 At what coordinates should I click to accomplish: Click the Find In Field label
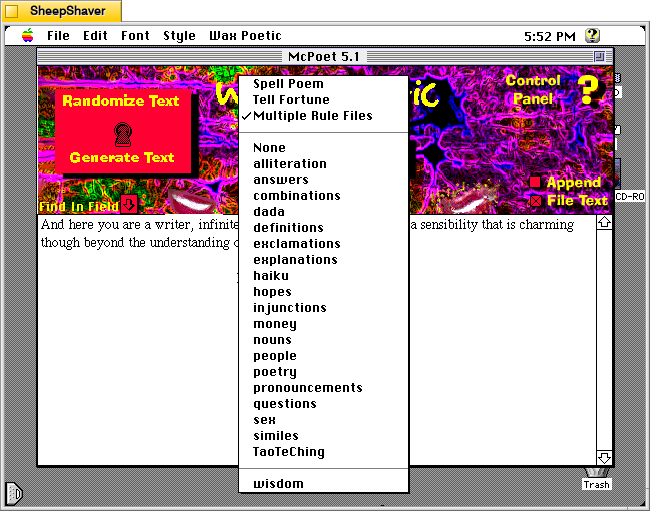click(x=79, y=206)
